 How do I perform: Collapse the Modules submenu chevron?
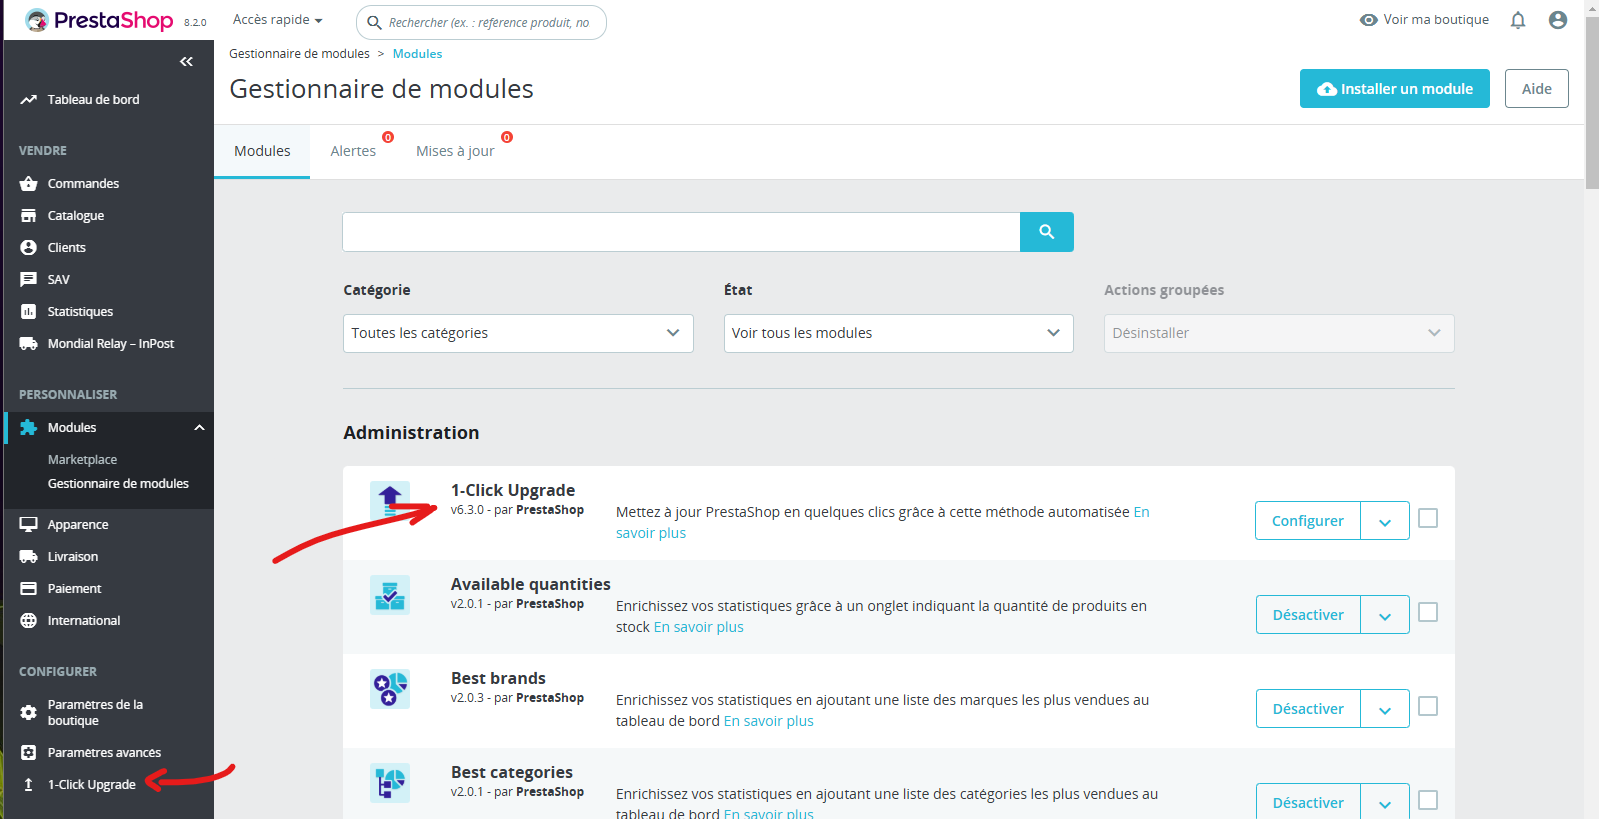(199, 427)
